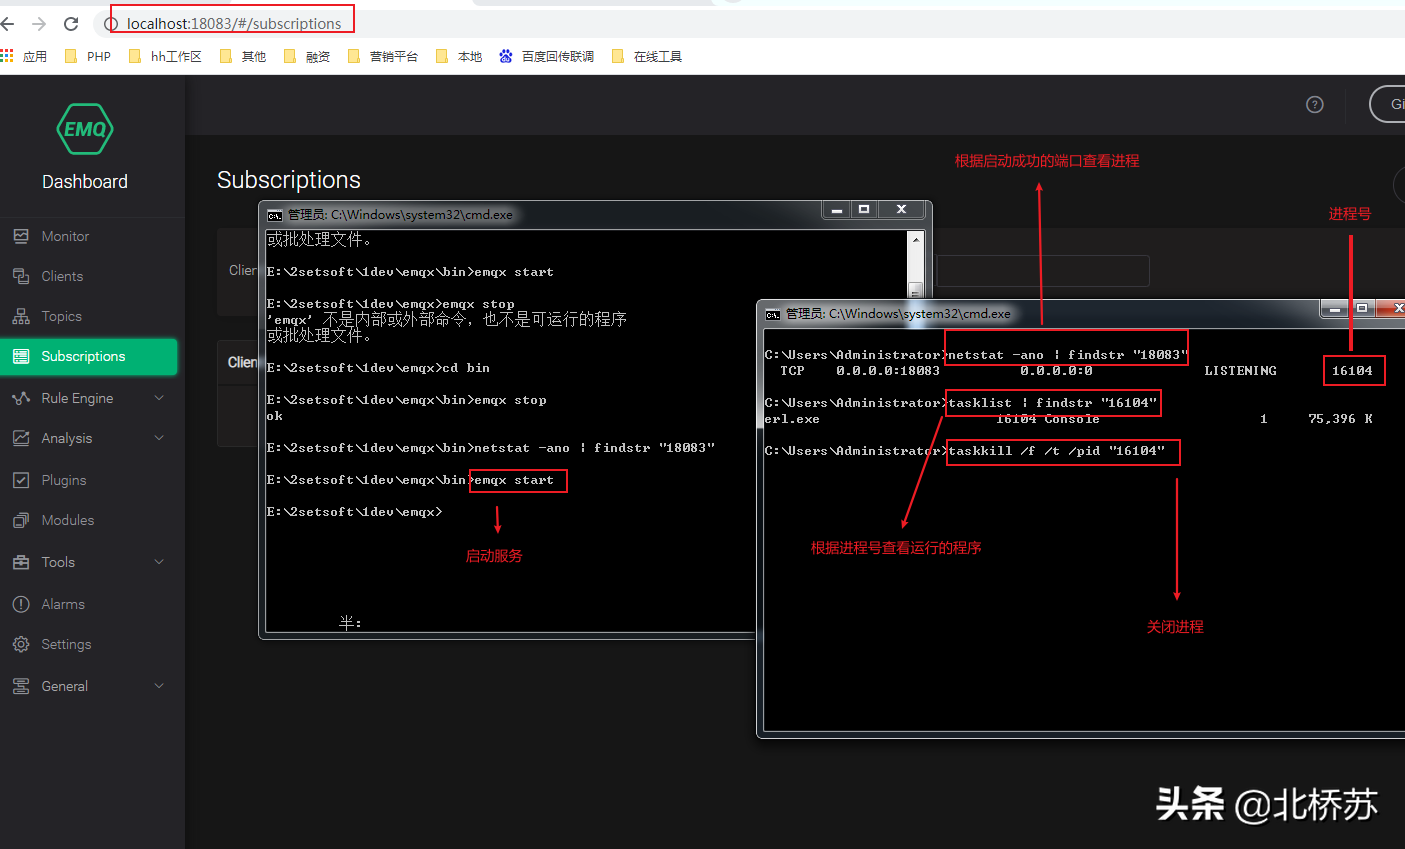View site info icon beside the URL
Screen dimensions: 1405x849
point(111,23)
